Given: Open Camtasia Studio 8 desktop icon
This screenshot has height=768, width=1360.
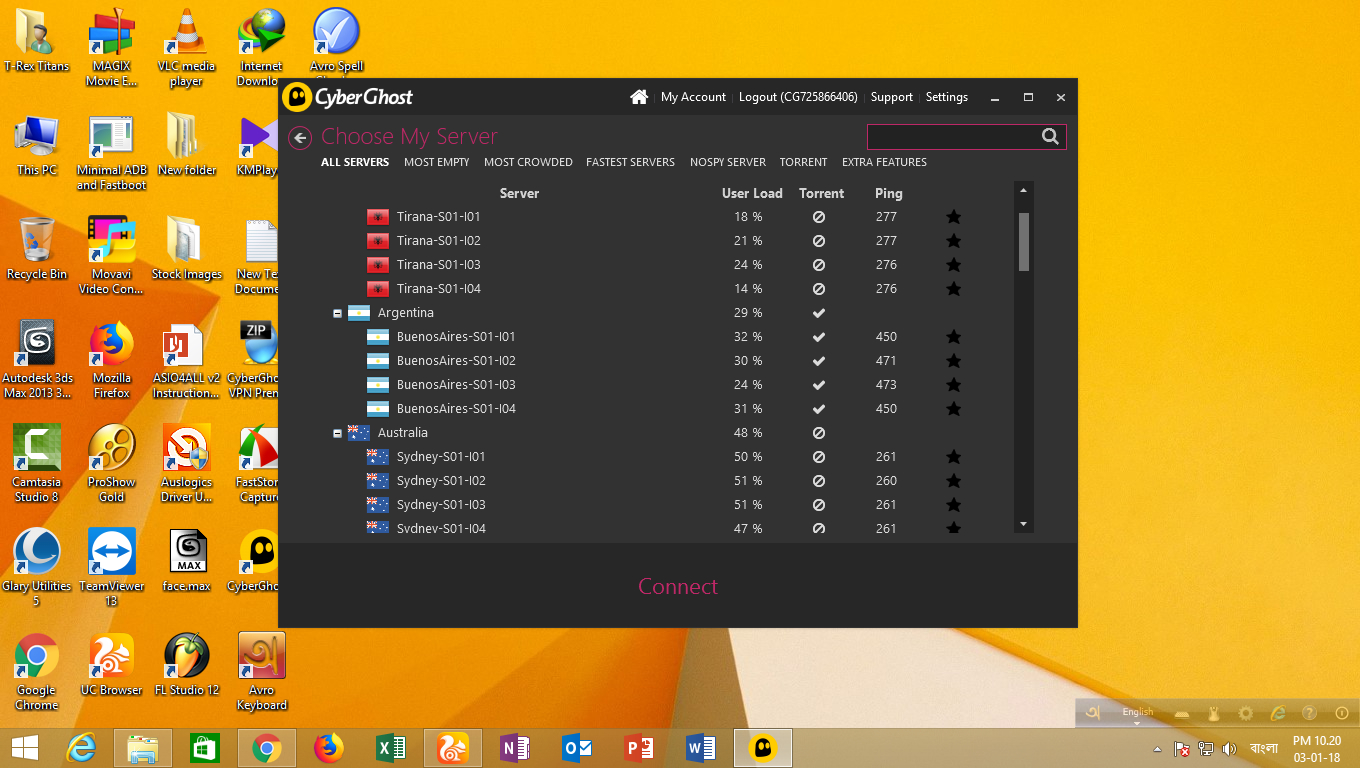Looking at the screenshot, I should tap(37, 449).
